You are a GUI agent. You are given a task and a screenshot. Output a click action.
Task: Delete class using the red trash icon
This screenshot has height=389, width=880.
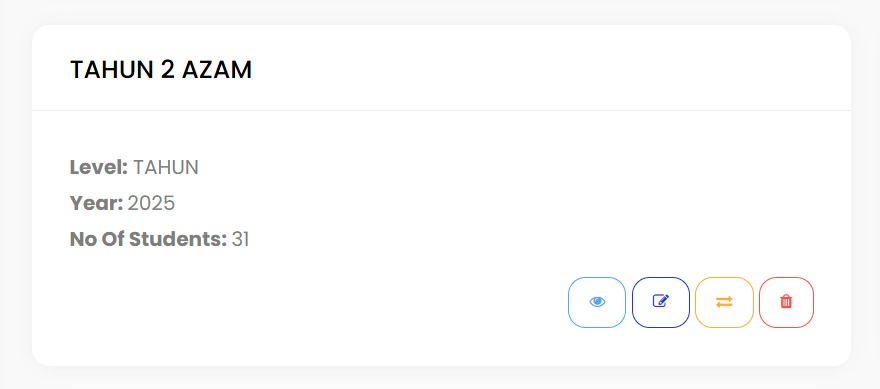[786, 302]
